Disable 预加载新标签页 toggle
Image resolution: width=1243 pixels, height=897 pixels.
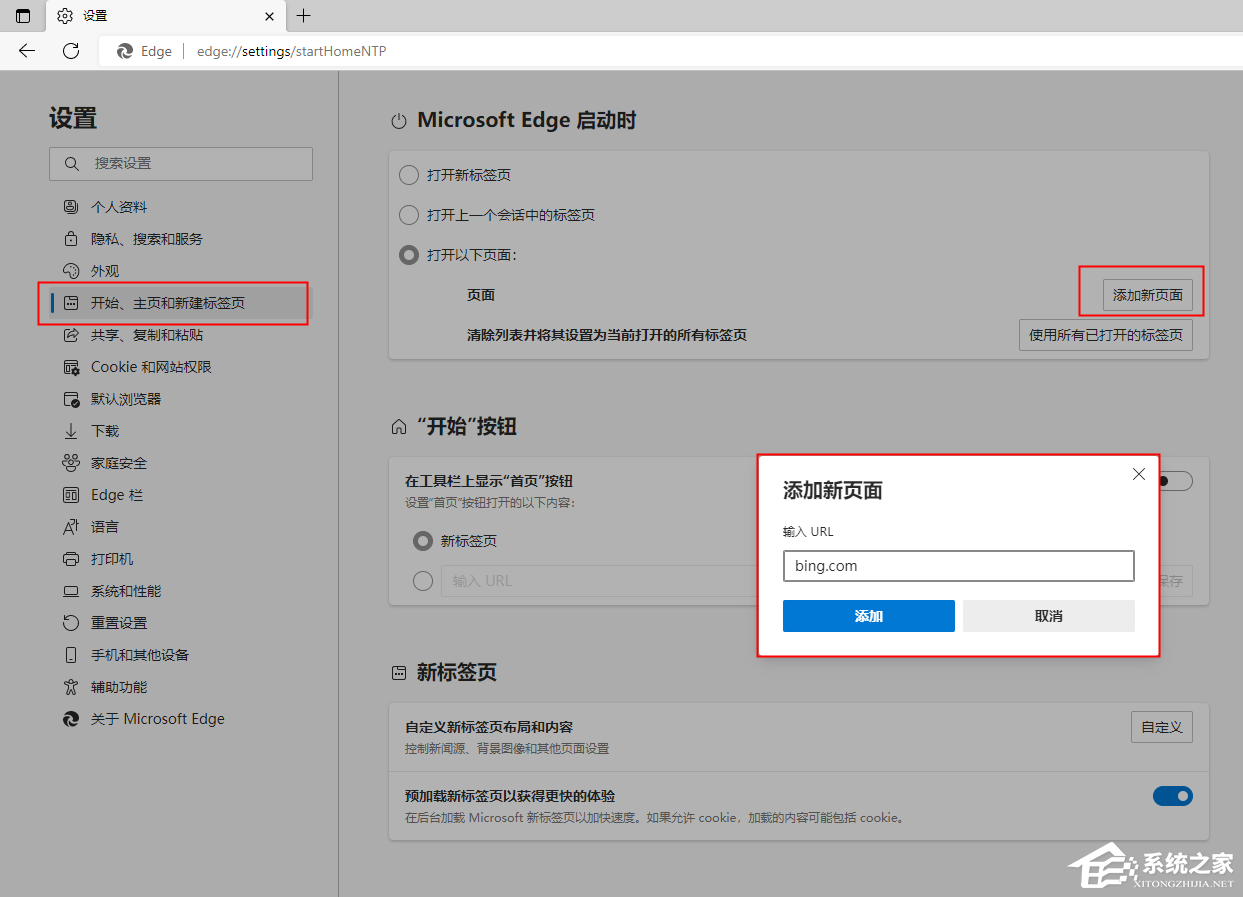click(x=1172, y=796)
